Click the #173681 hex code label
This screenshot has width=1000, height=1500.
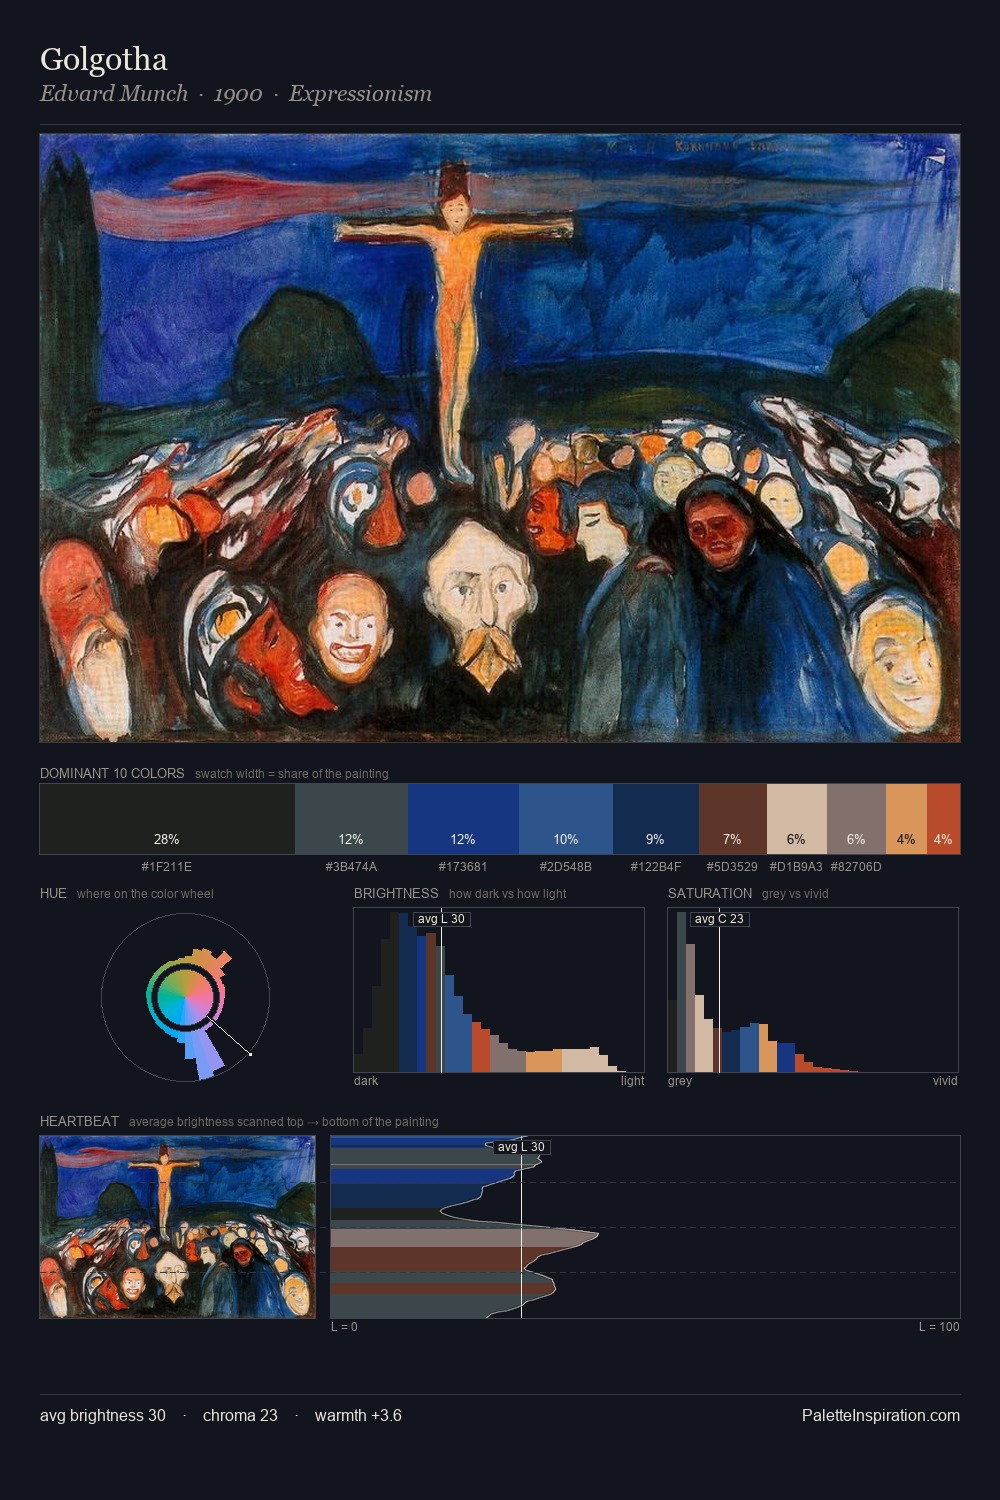point(463,867)
